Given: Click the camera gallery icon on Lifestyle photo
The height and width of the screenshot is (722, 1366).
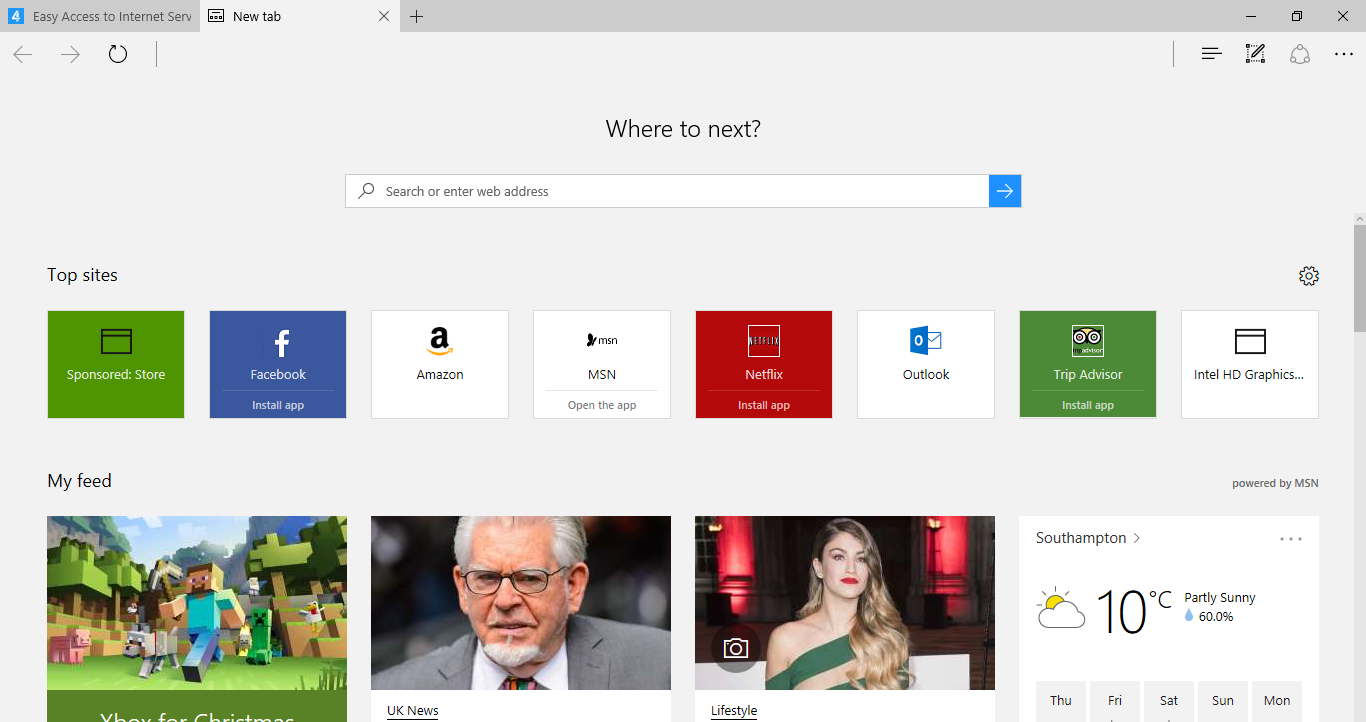Looking at the screenshot, I should [x=736, y=649].
